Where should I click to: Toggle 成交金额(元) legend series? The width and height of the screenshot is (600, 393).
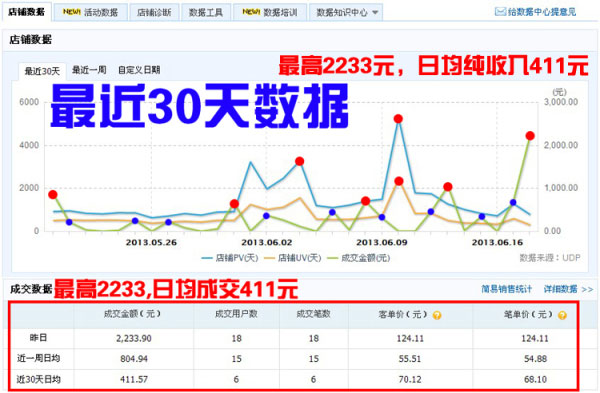pyautogui.click(x=359, y=258)
